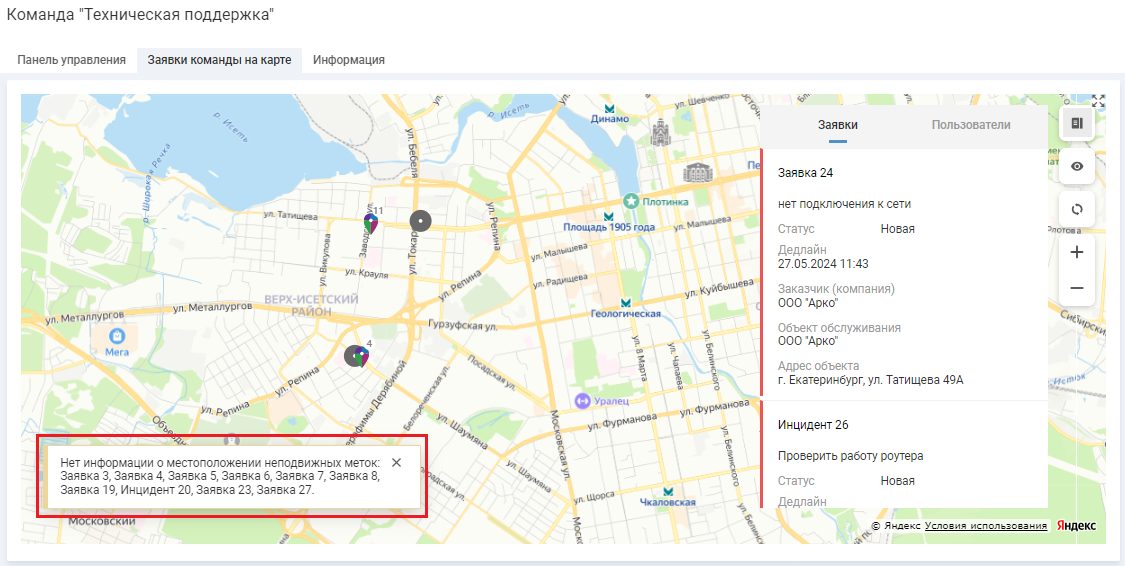
Task: Select the Заявки команды на карте tab
Action: click(x=219, y=60)
